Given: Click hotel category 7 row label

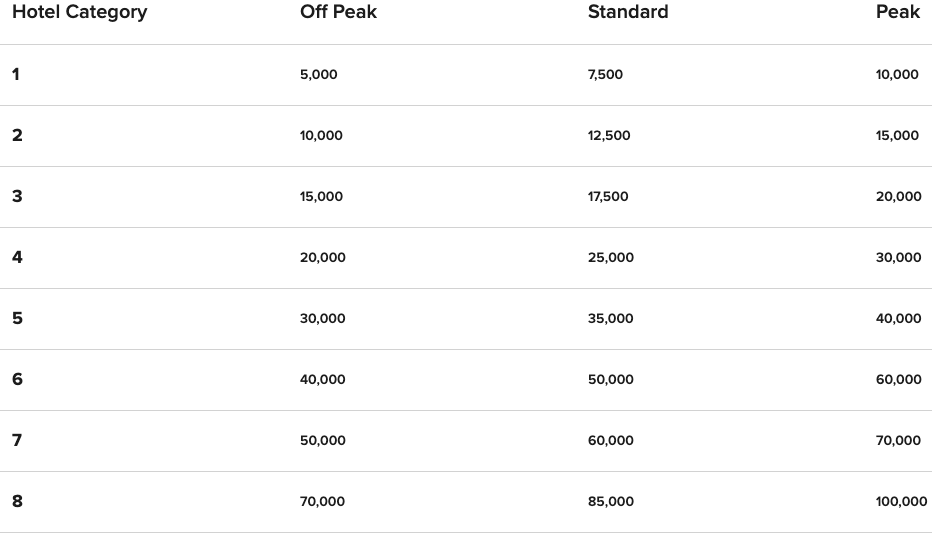Looking at the screenshot, I should [17, 440].
